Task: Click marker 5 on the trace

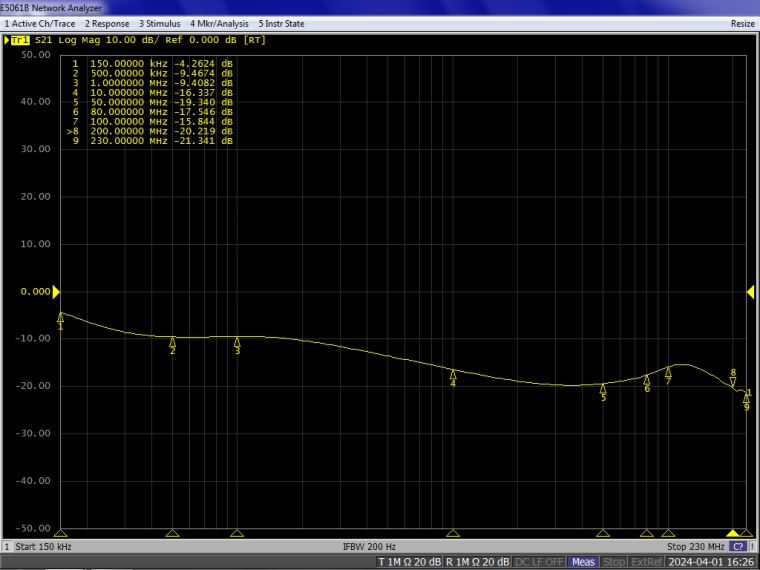Action: point(603,388)
